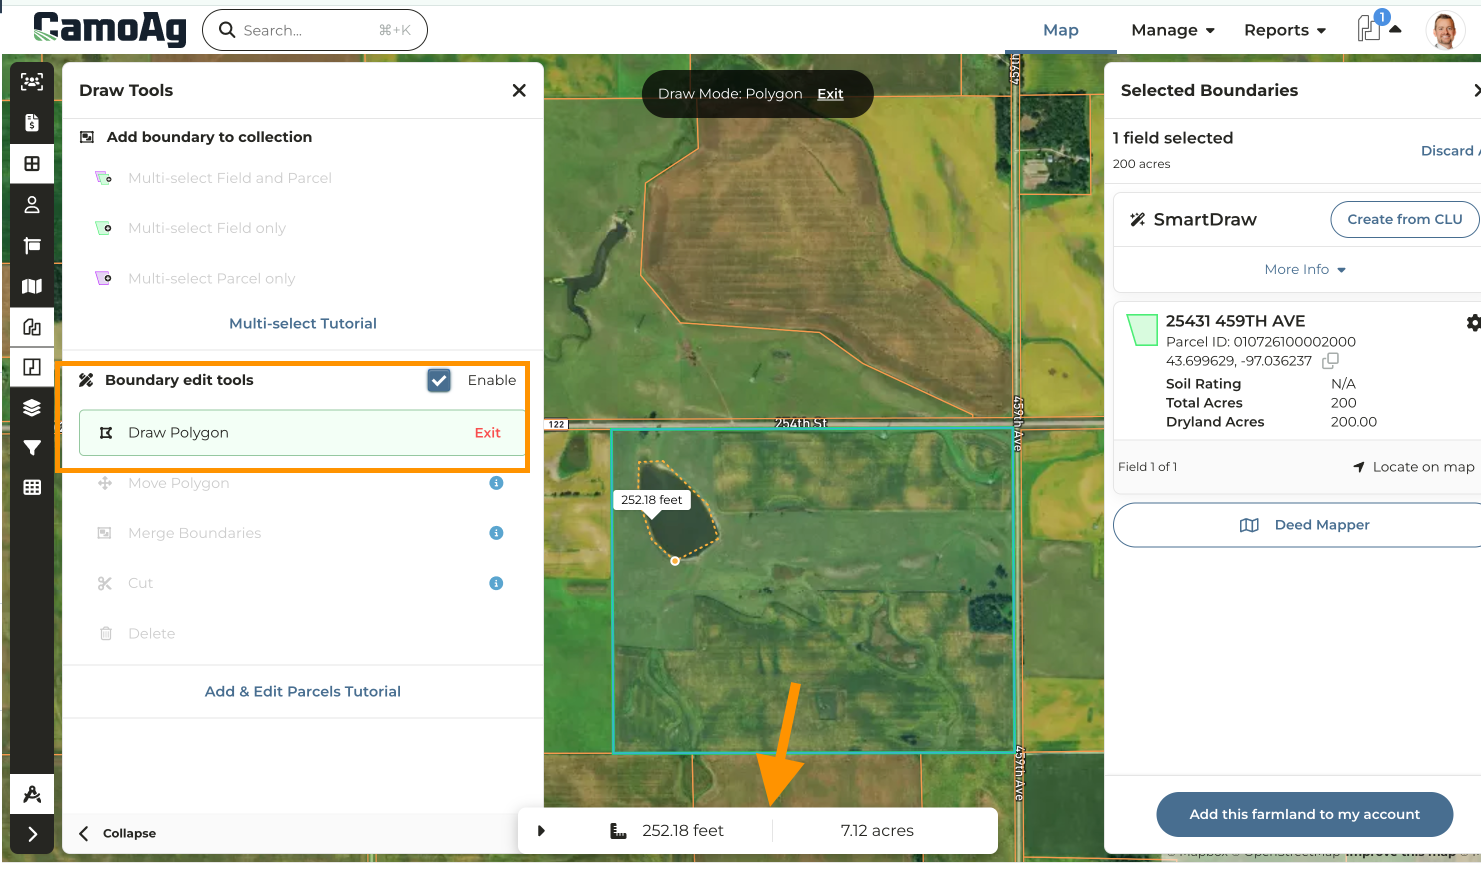This screenshot has width=1481, height=870.
Task: Select the map layers stack icon
Action: click(x=31, y=408)
